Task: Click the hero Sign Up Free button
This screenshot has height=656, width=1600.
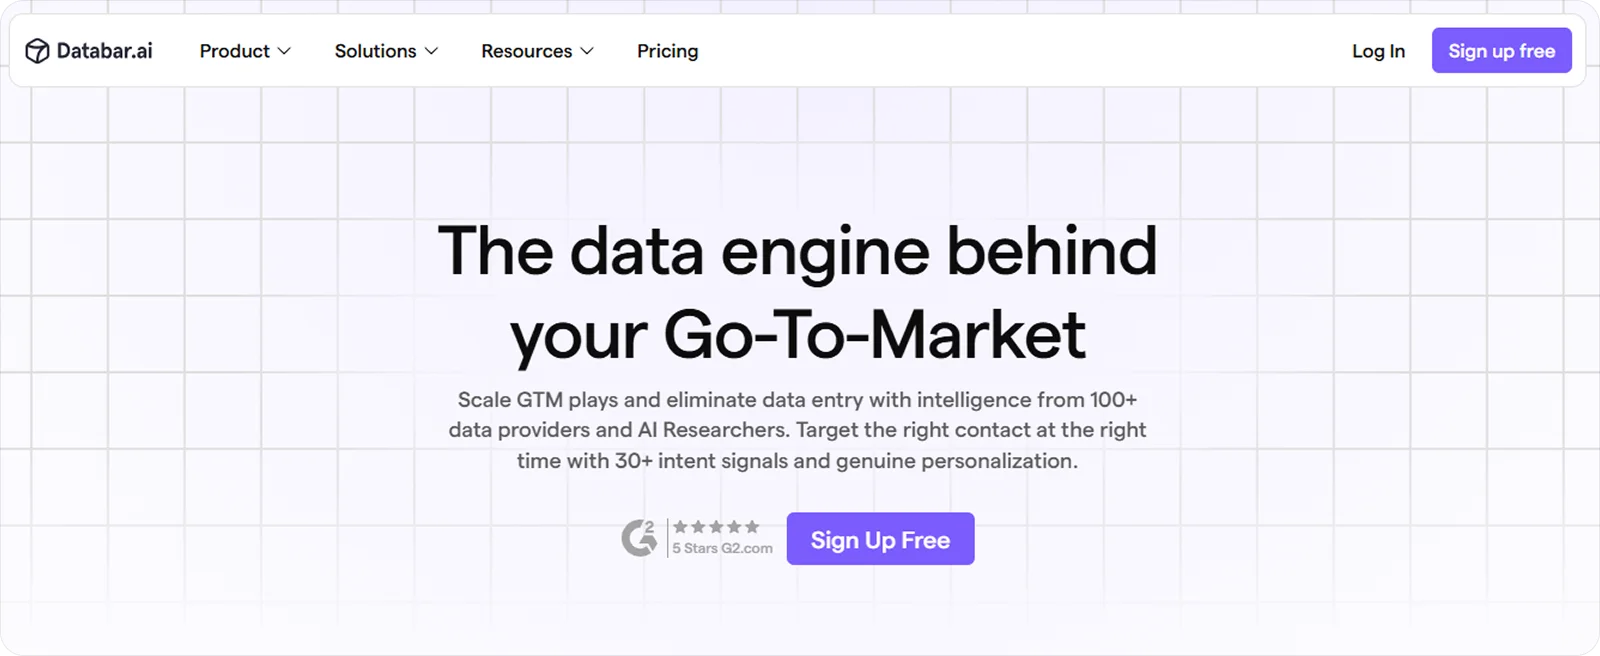Action: pos(881,538)
